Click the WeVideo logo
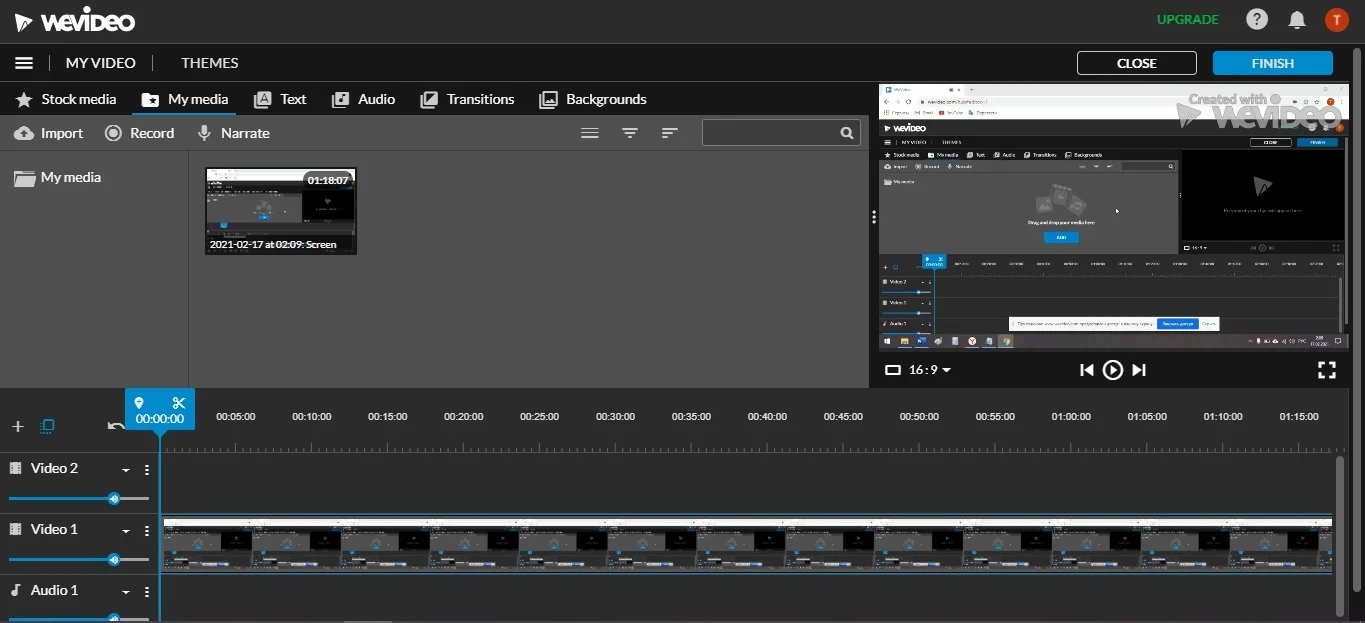Viewport: 1365px width, 623px height. [75, 21]
